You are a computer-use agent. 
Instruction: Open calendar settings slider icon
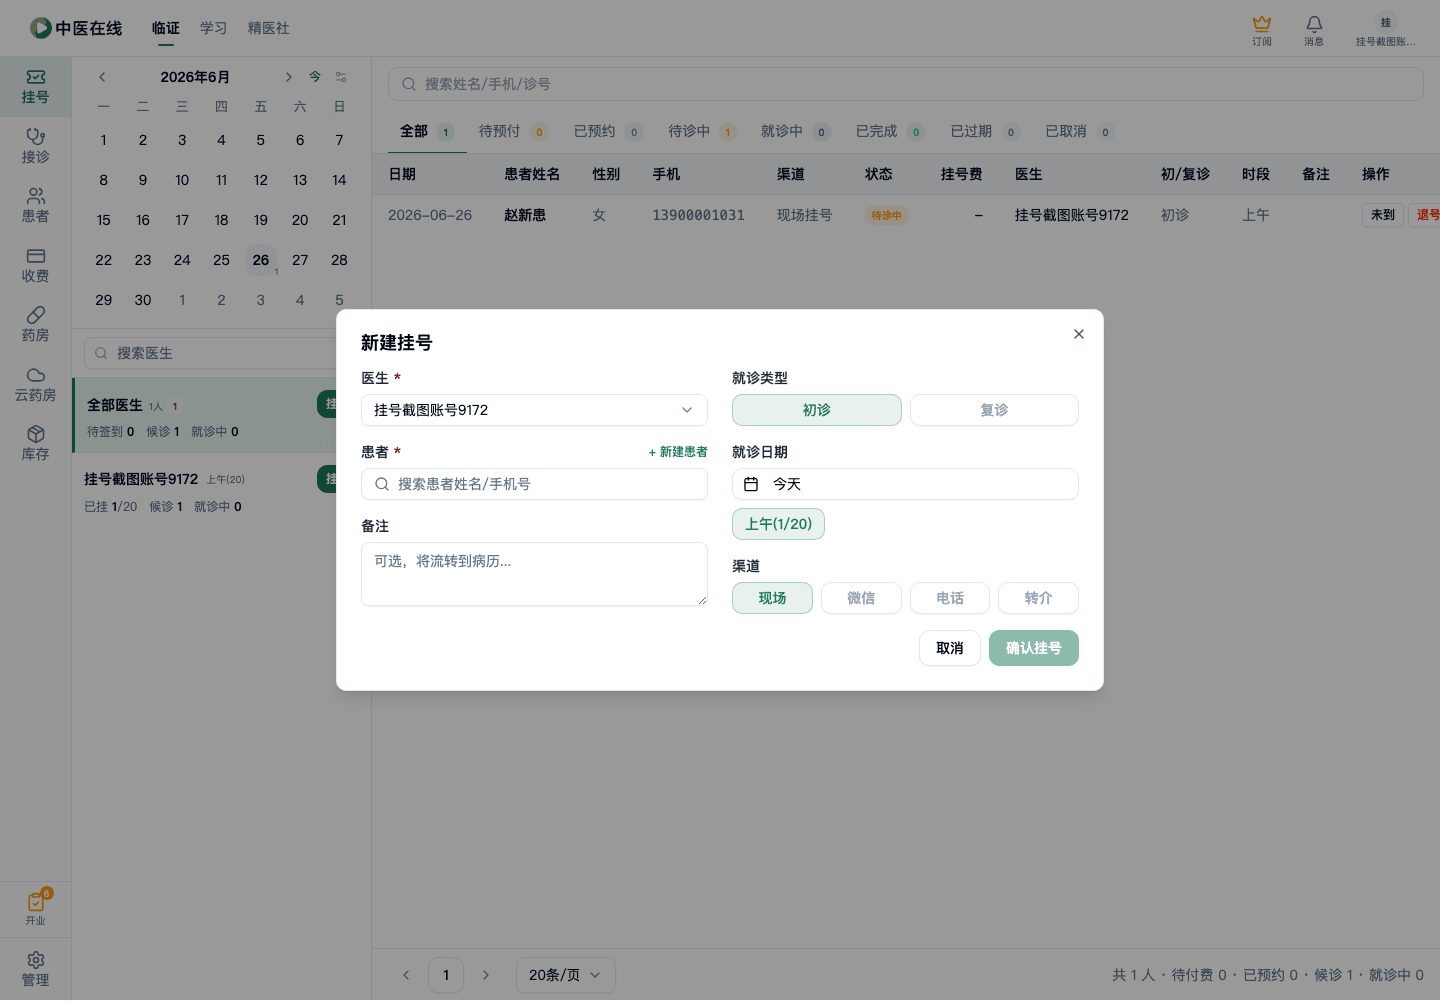(x=341, y=77)
